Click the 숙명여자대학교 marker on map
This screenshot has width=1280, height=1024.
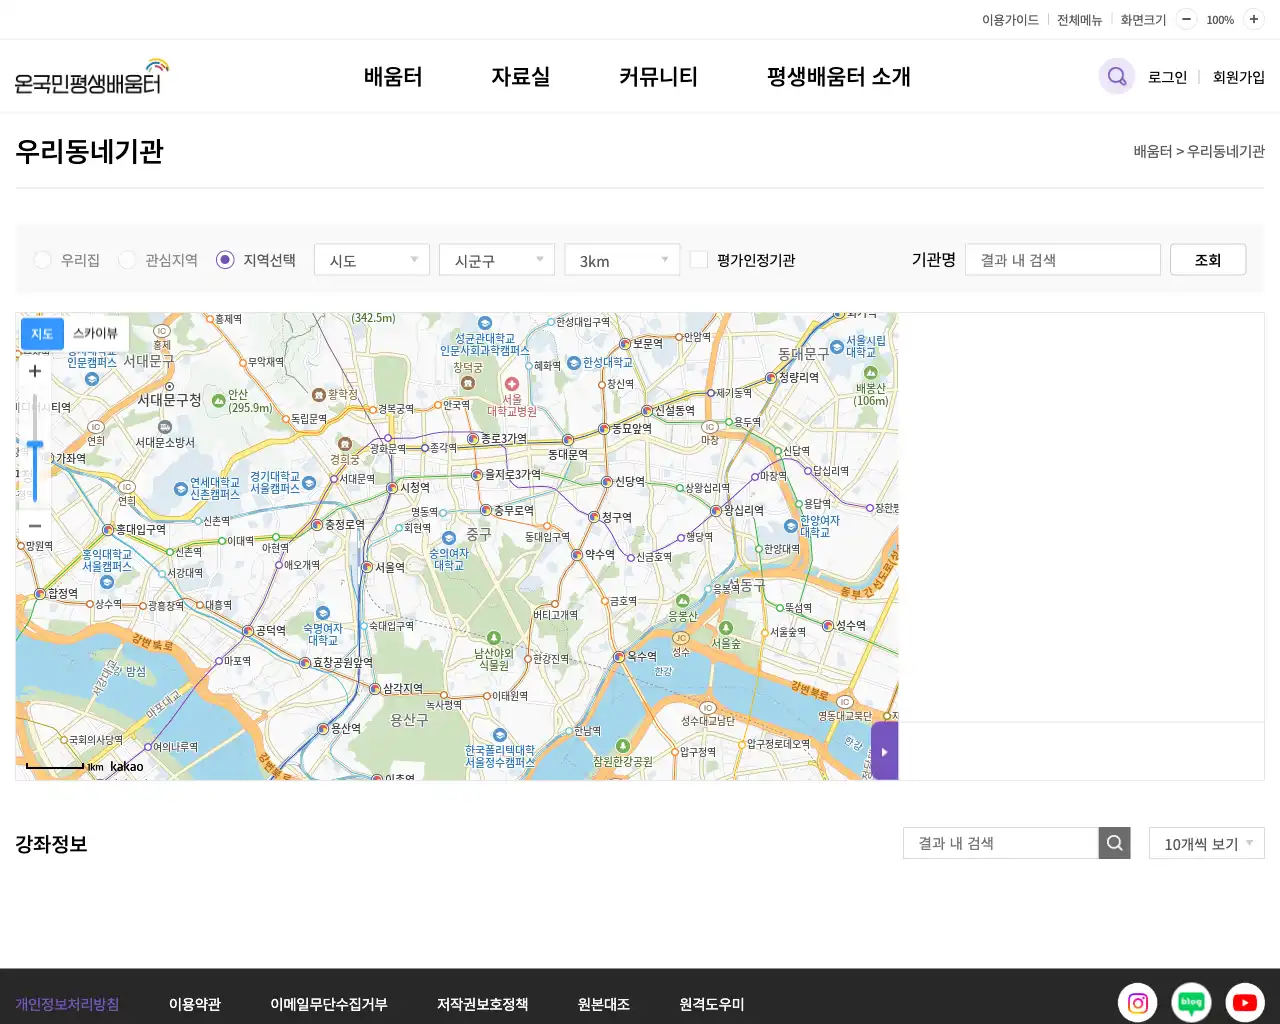point(322,613)
